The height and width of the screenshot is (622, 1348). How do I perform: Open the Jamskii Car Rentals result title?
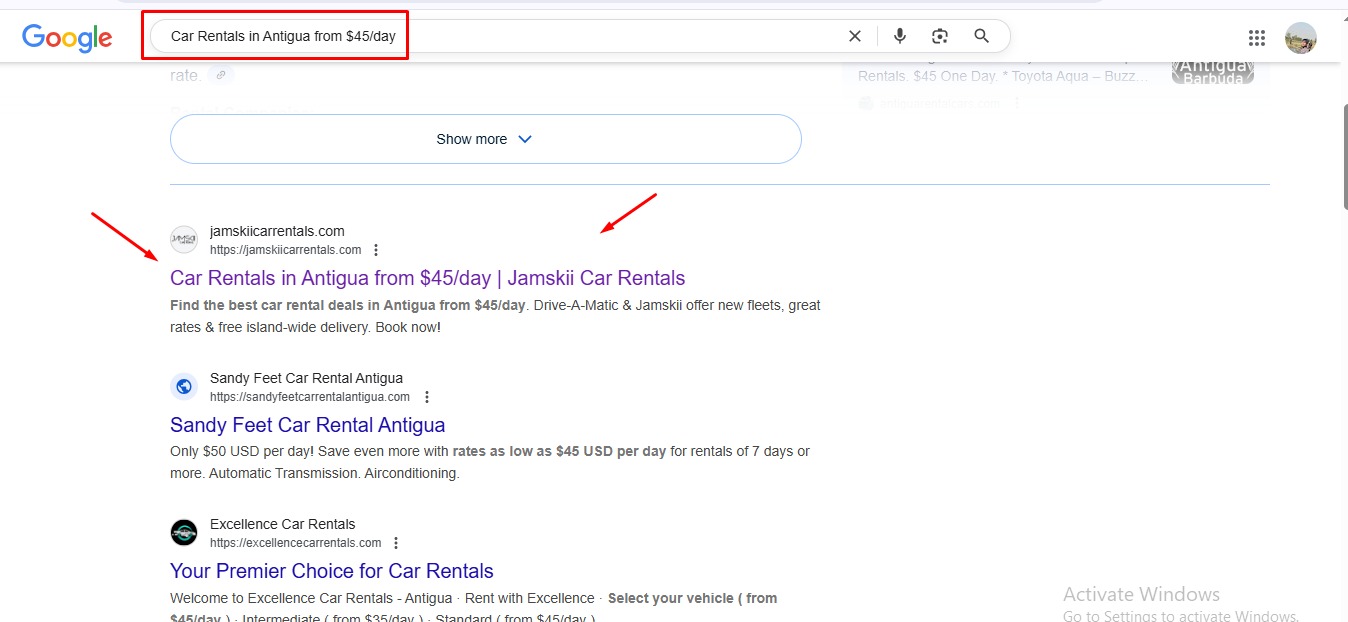(427, 278)
